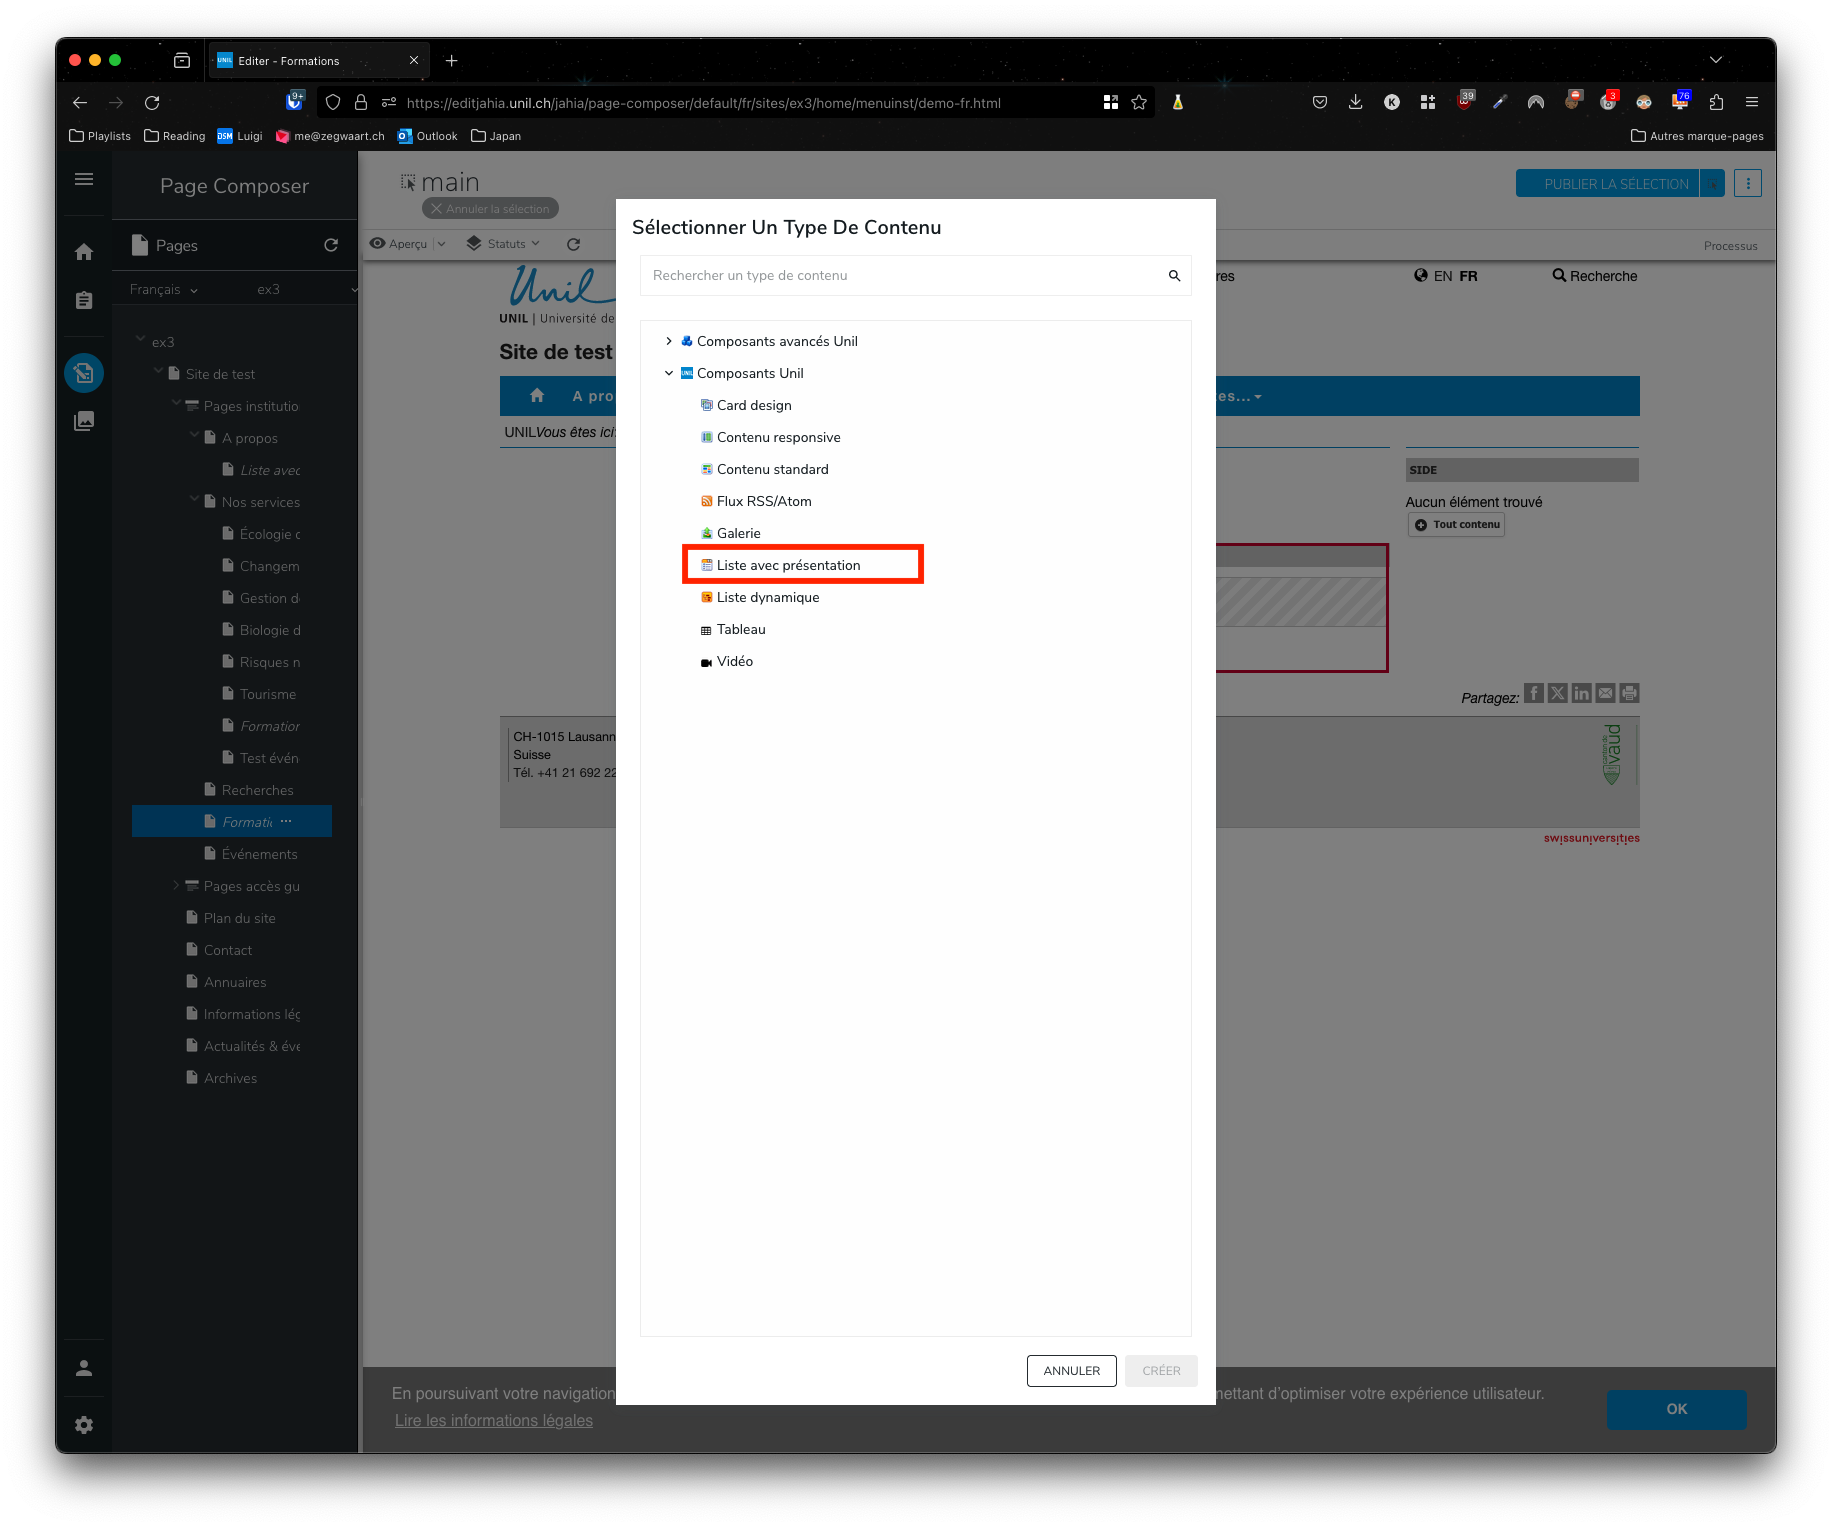Image resolution: width=1832 pixels, height=1527 pixels.
Task: Open the Français language dropdown
Action: click(164, 290)
